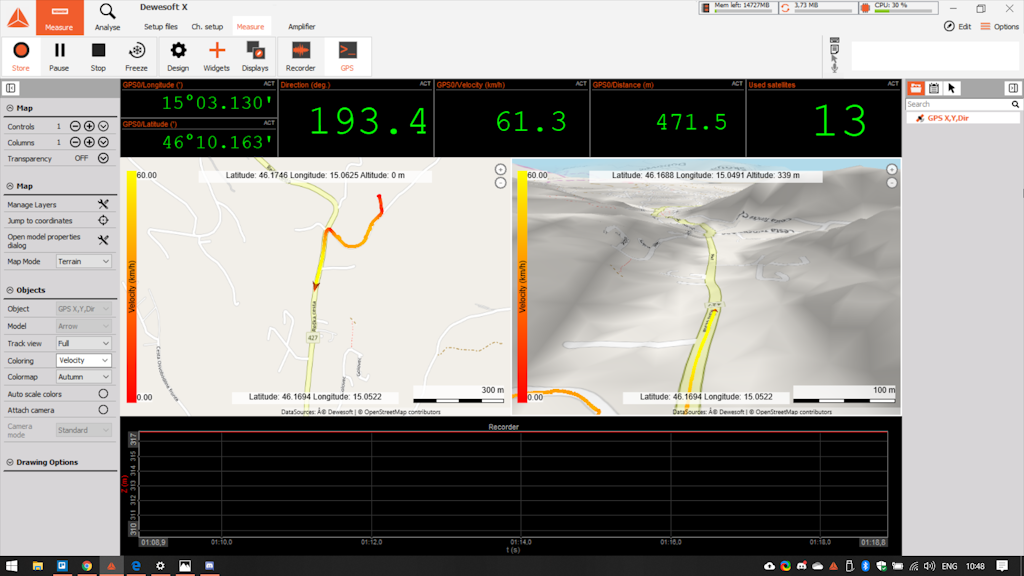
Task: Increase Controls count with plus
Action: [89, 126]
